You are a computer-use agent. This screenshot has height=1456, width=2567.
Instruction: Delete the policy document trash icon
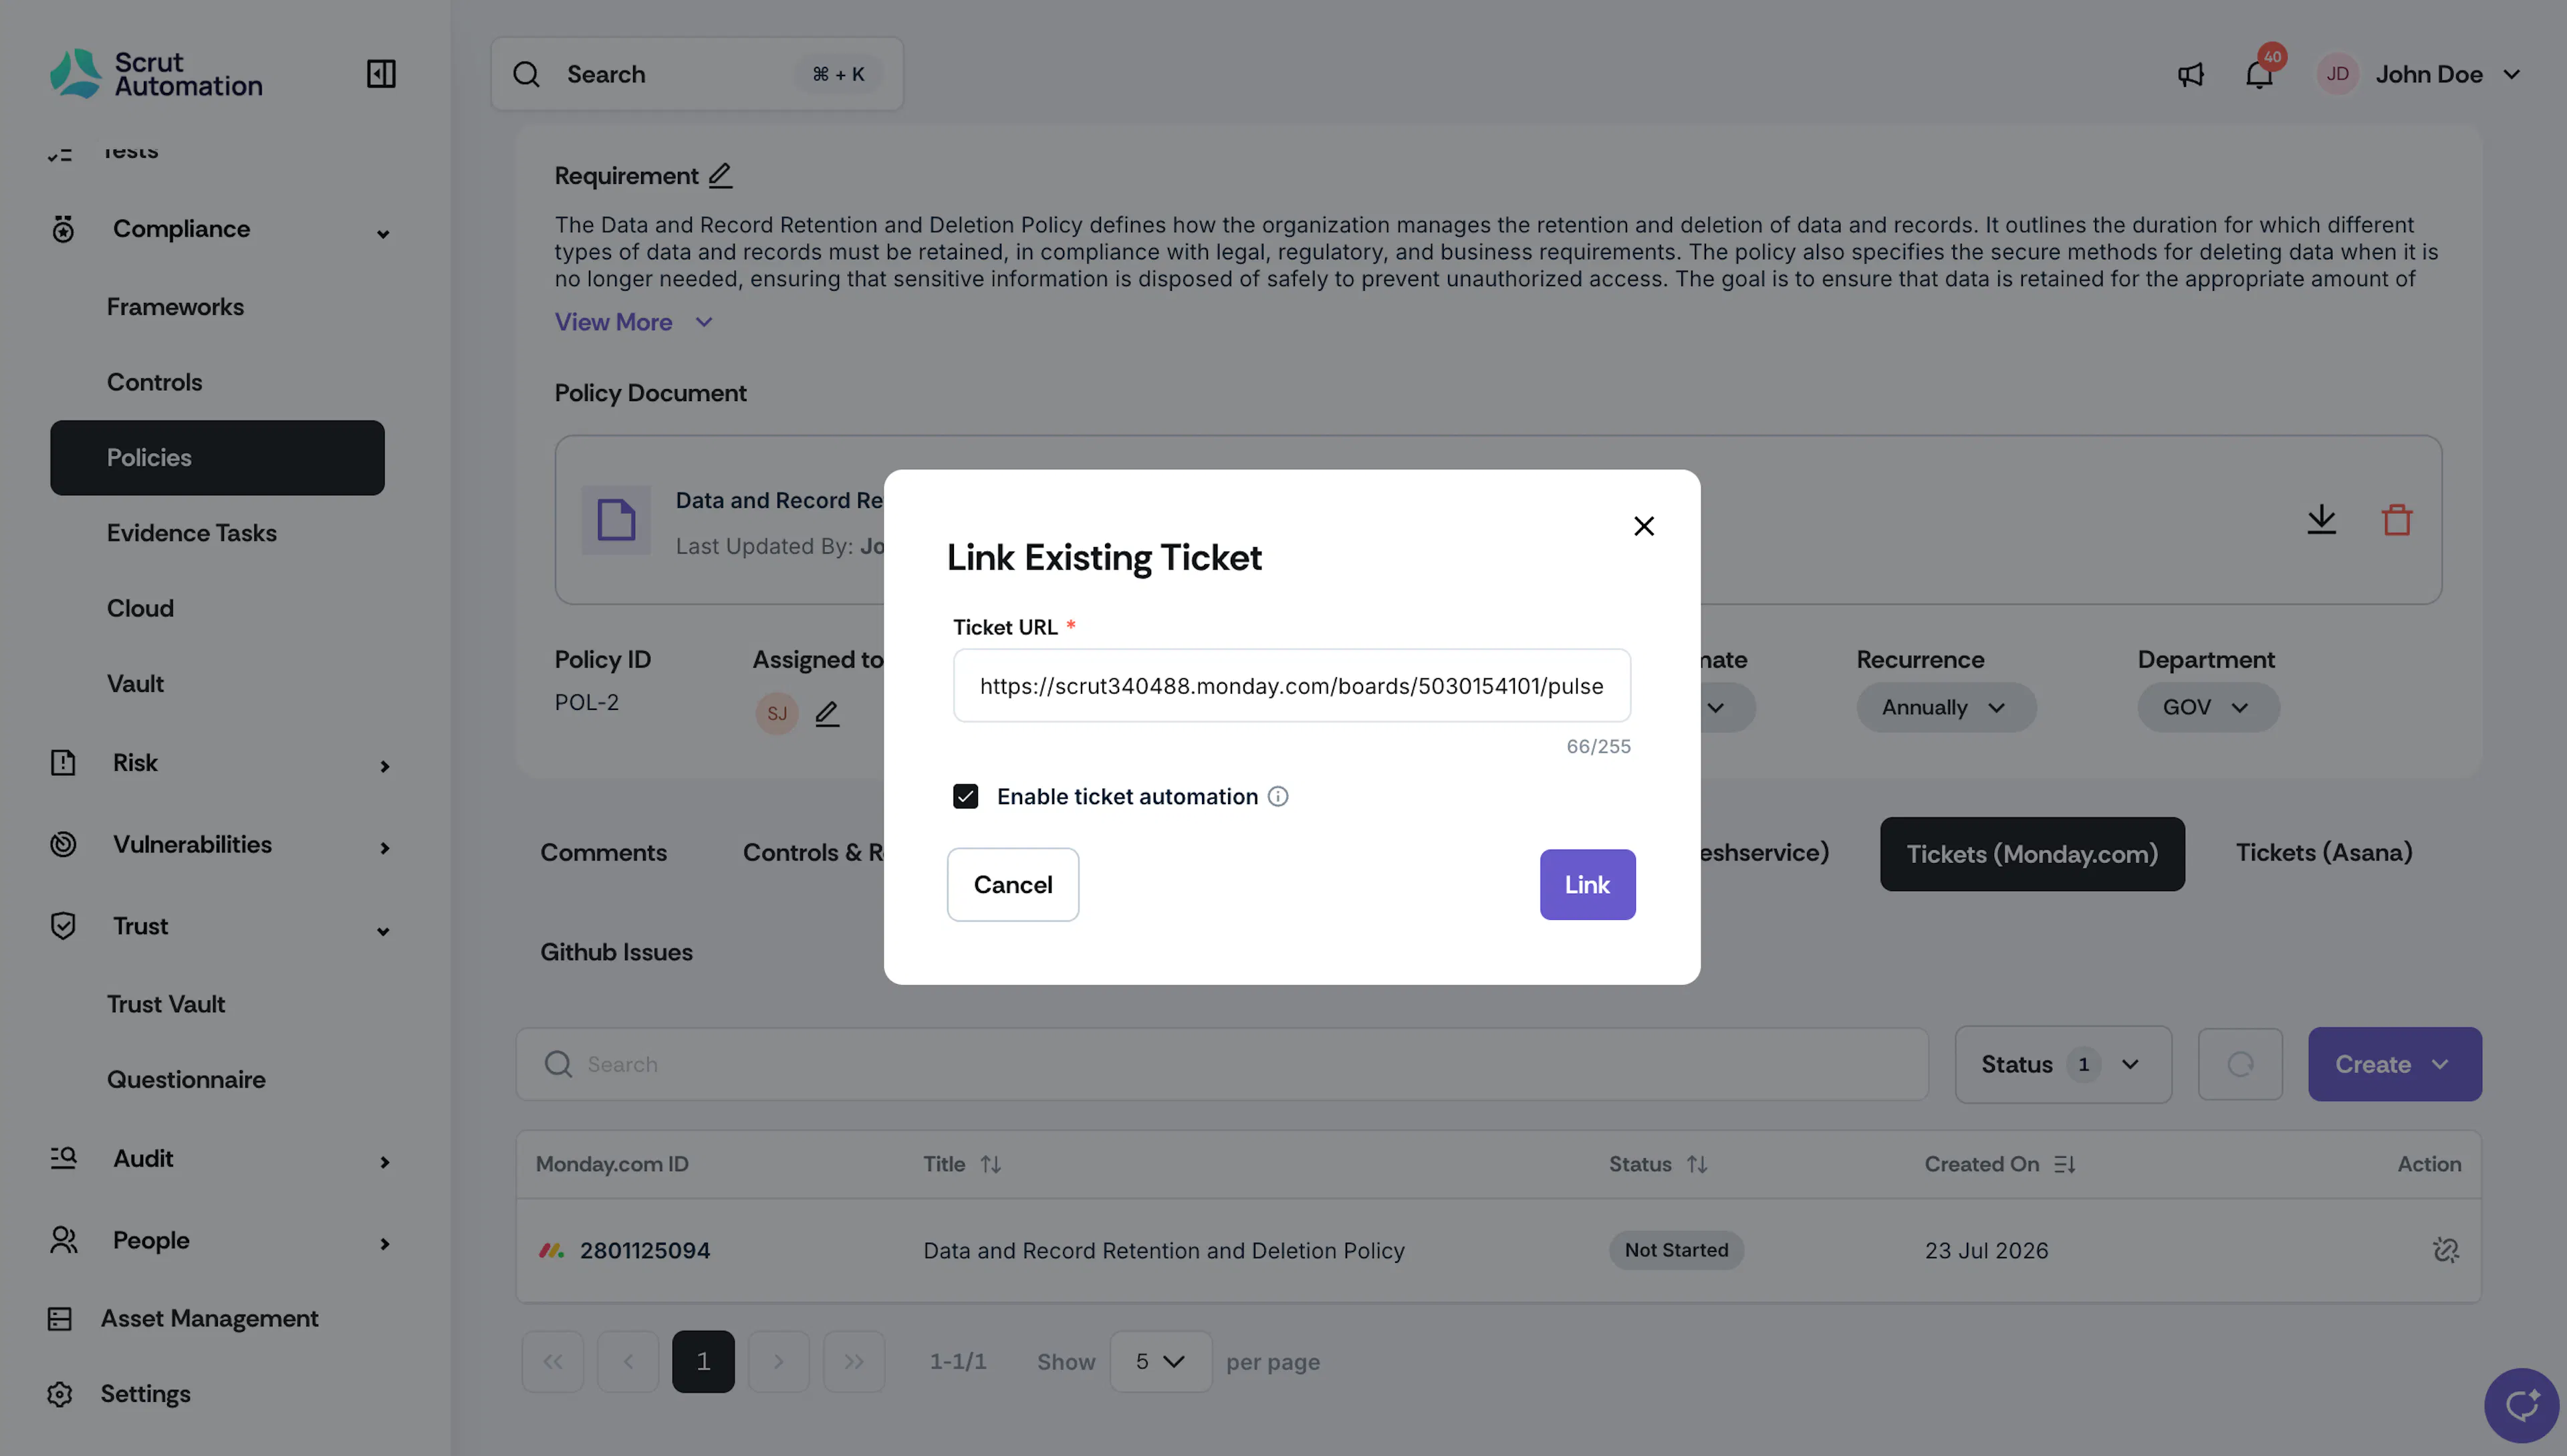coord(2397,520)
